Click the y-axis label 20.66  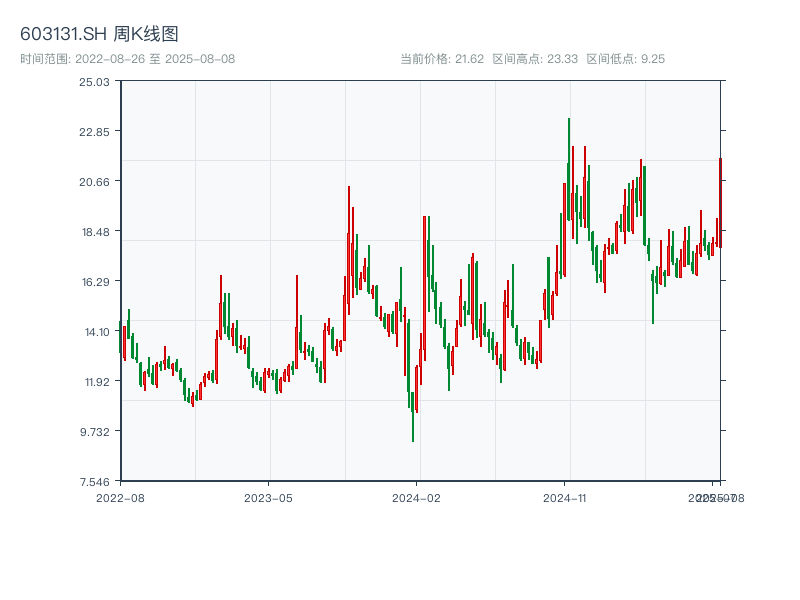94,182
